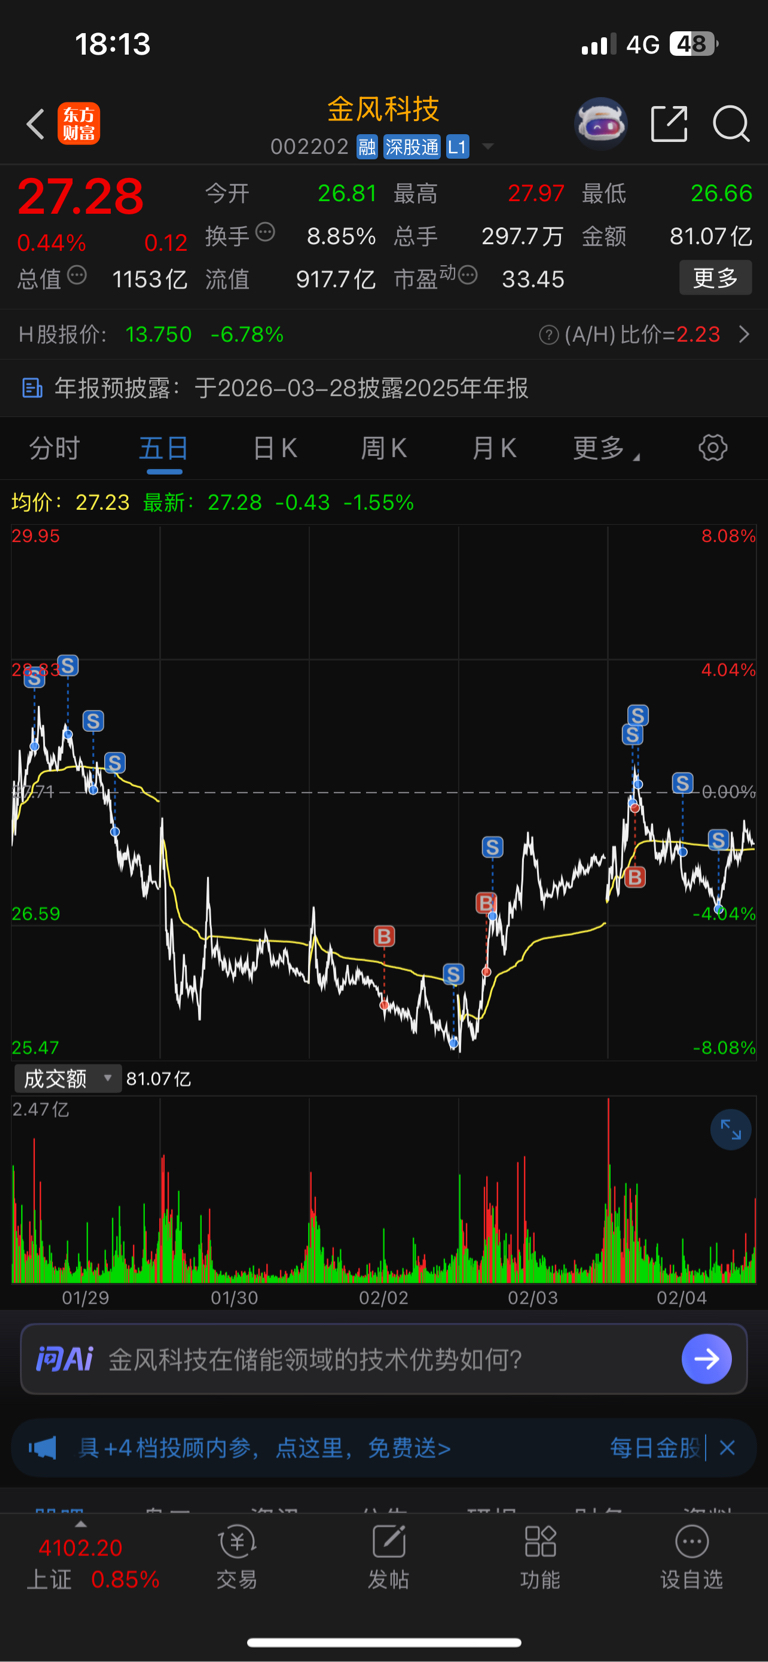The width and height of the screenshot is (768, 1662).
Task: Tap the S marker at 02/02 low
Action: point(453,974)
